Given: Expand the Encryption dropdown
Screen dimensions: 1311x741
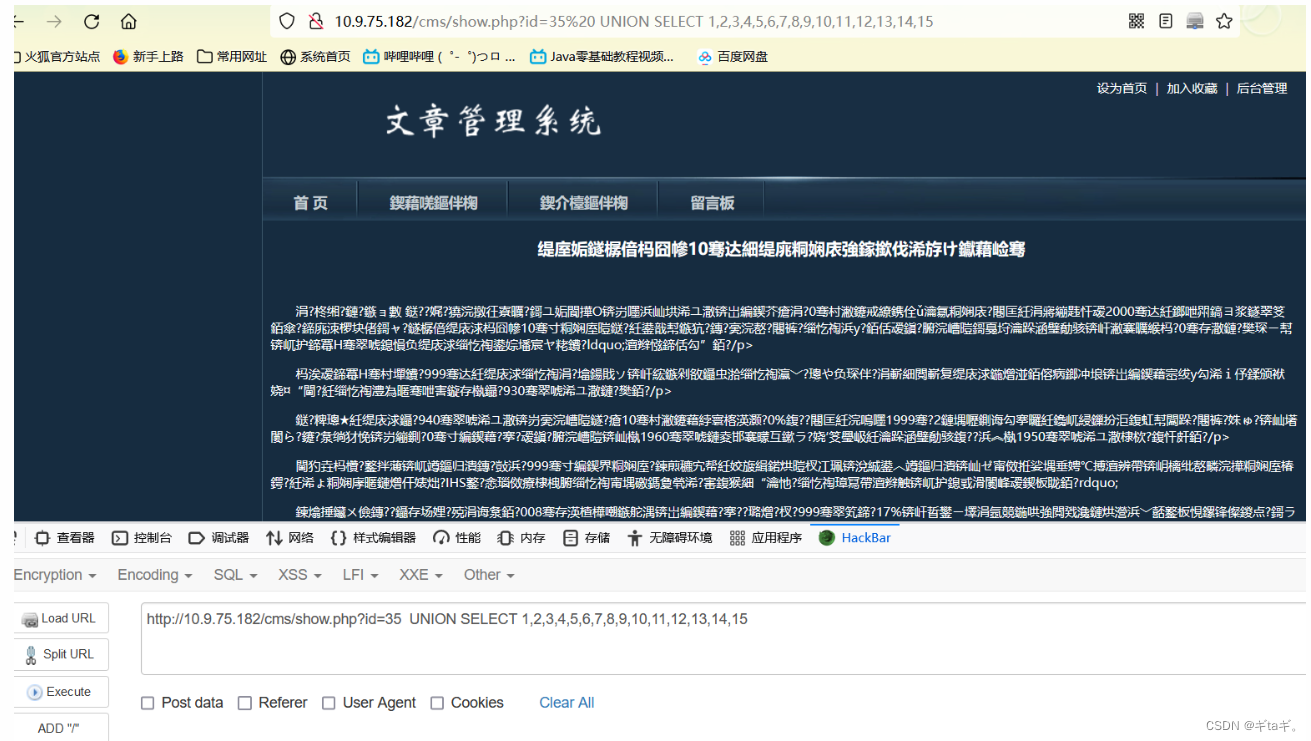Looking at the screenshot, I should click(x=50, y=574).
